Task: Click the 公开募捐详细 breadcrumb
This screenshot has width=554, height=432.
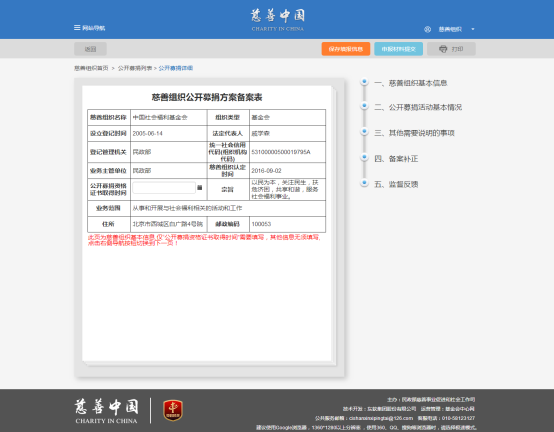Action: (176, 68)
